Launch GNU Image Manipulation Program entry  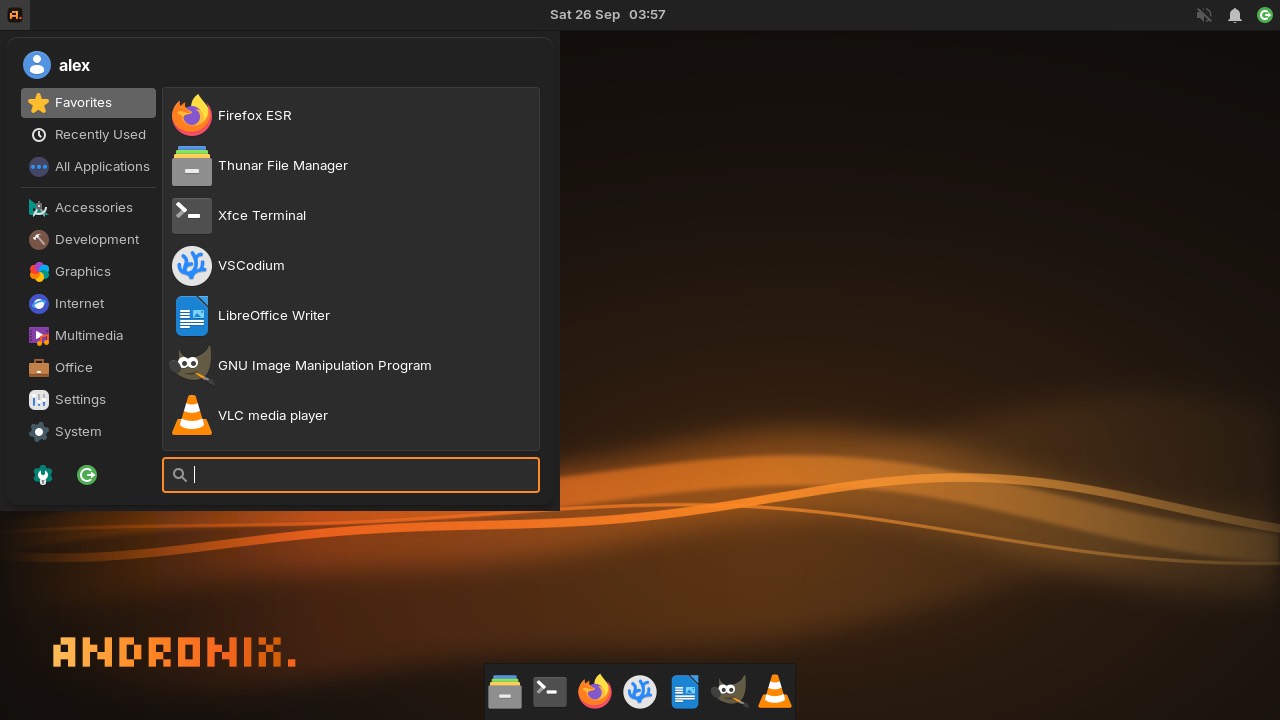coord(350,365)
